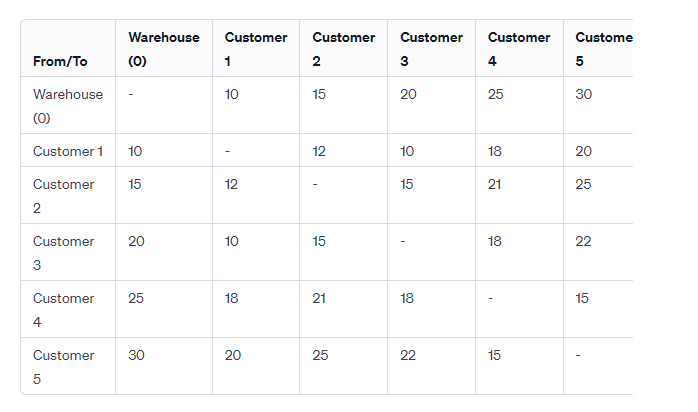Click the Customer 1 column header
This screenshot has height=412, width=698.
point(256,49)
